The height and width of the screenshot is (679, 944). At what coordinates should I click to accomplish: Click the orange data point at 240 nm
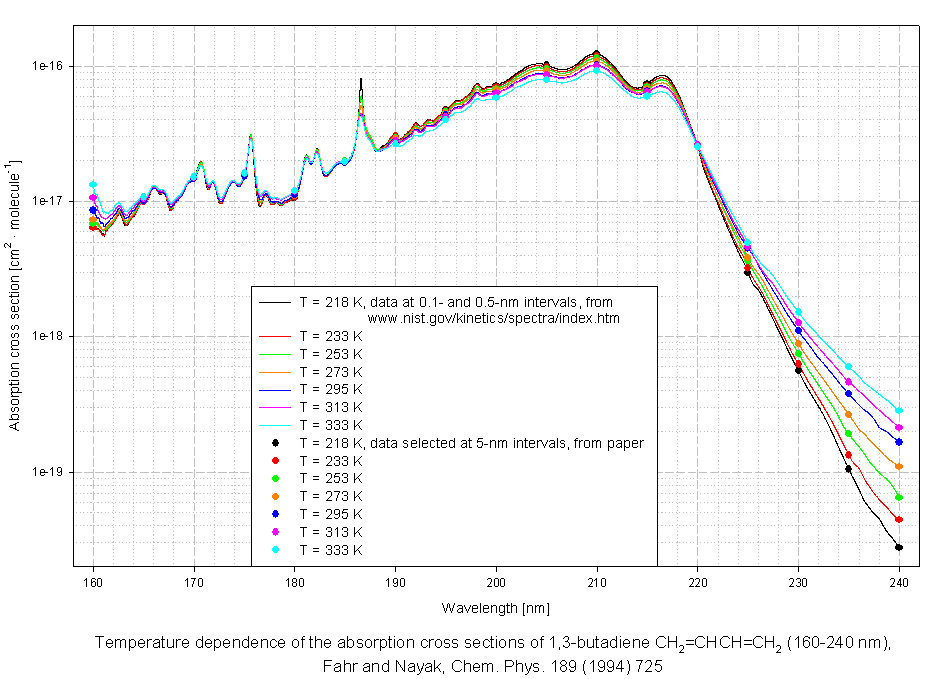899,467
